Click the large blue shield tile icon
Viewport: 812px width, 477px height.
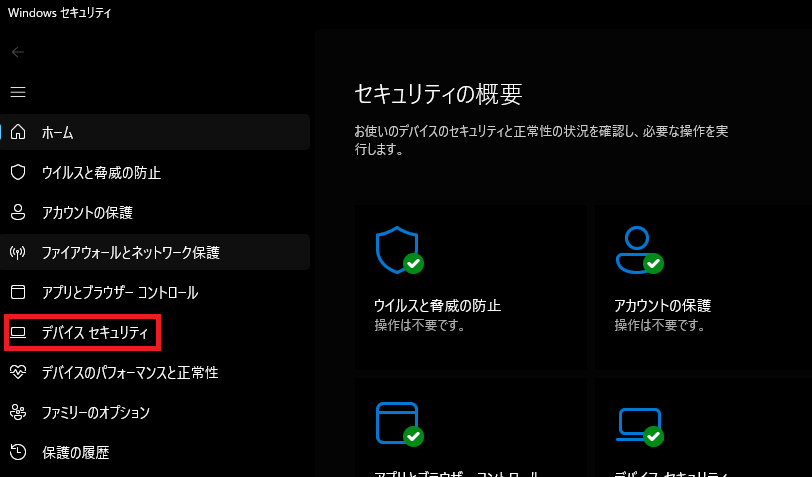pos(399,249)
